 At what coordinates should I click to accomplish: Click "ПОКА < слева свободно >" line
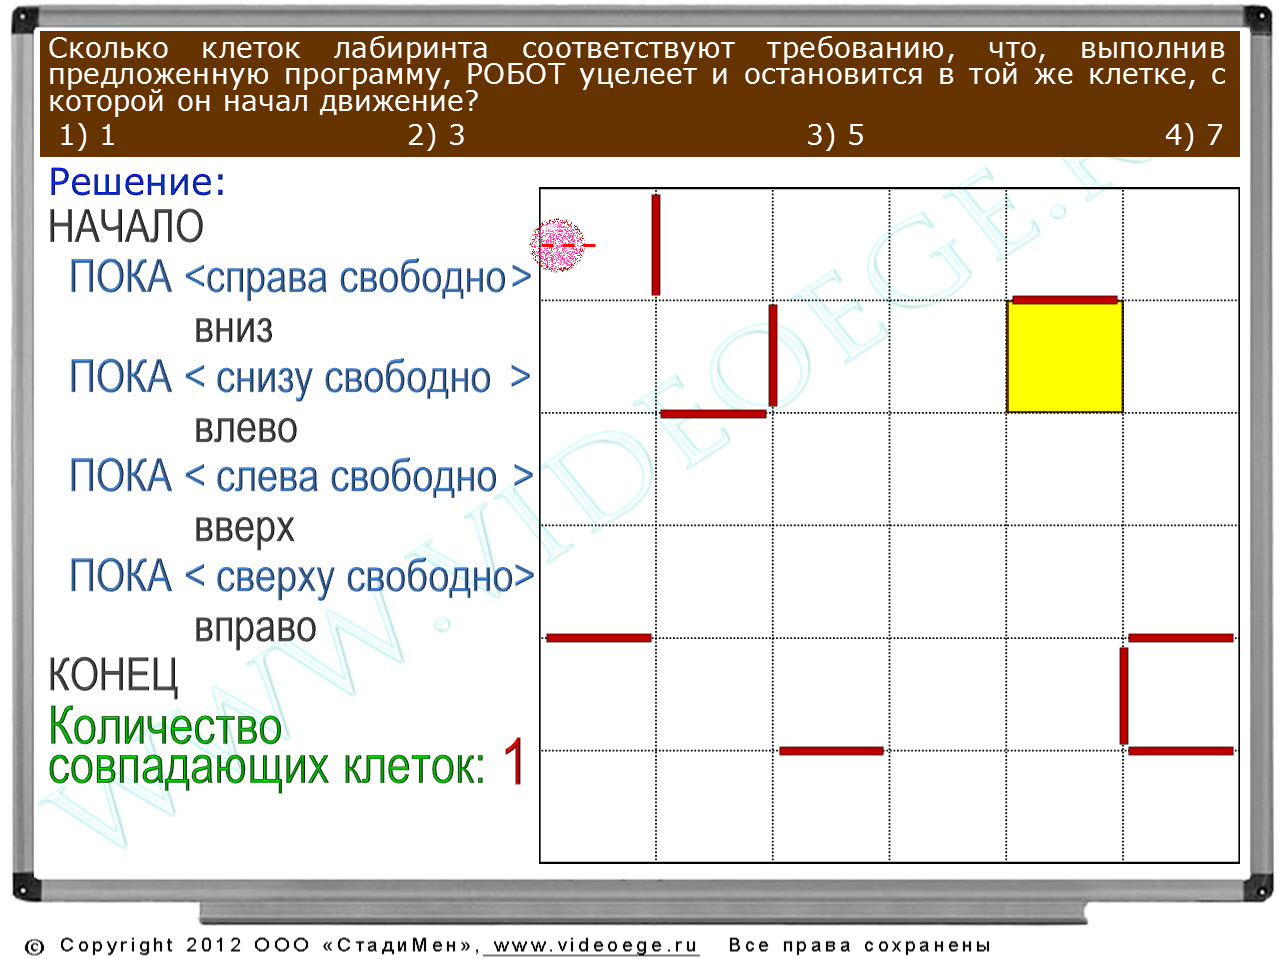300,476
